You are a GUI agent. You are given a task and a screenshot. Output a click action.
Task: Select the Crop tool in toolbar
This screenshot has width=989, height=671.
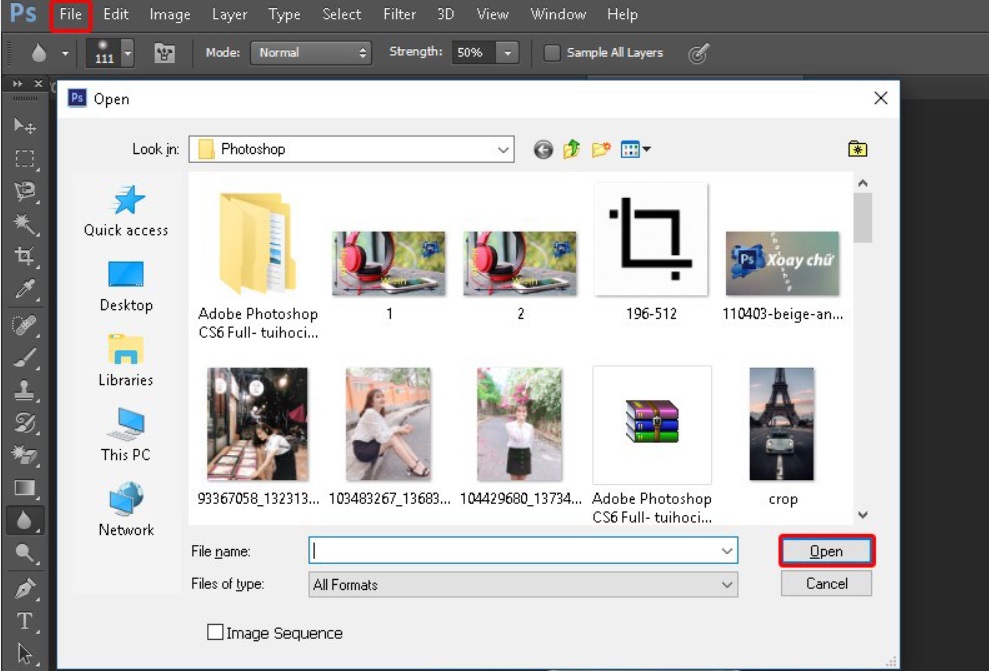25,256
